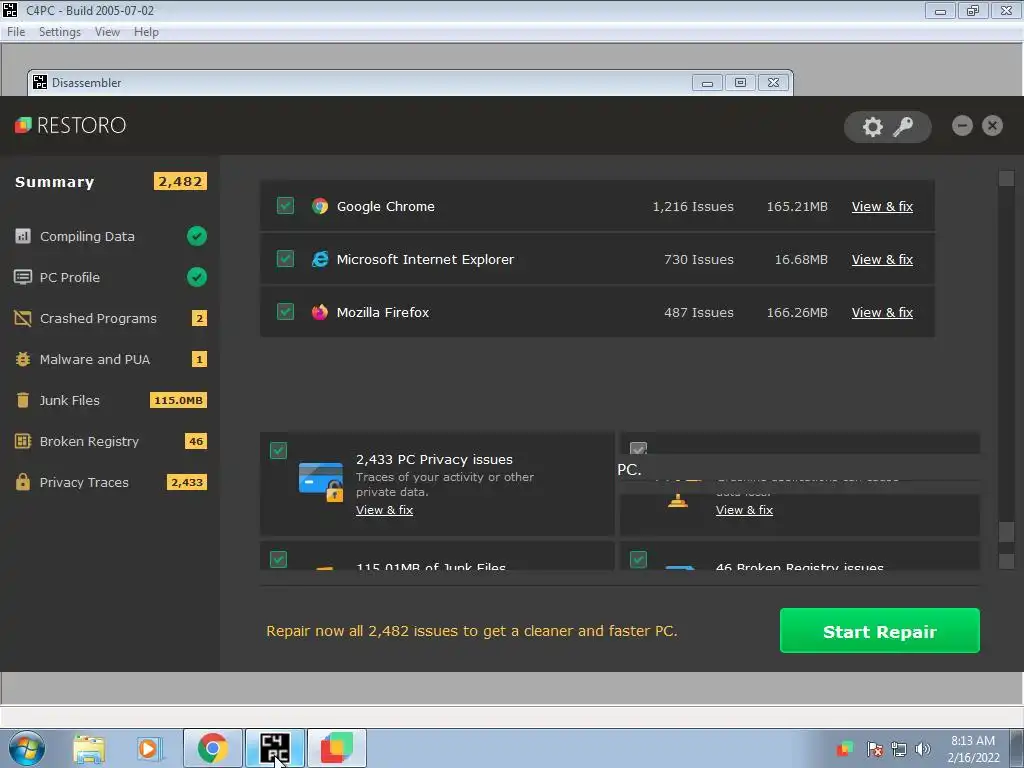Image resolution: width=1024 pixels, height=768 pixels.
Task: Click the Compiling Data chart icon
Action: 23,236
